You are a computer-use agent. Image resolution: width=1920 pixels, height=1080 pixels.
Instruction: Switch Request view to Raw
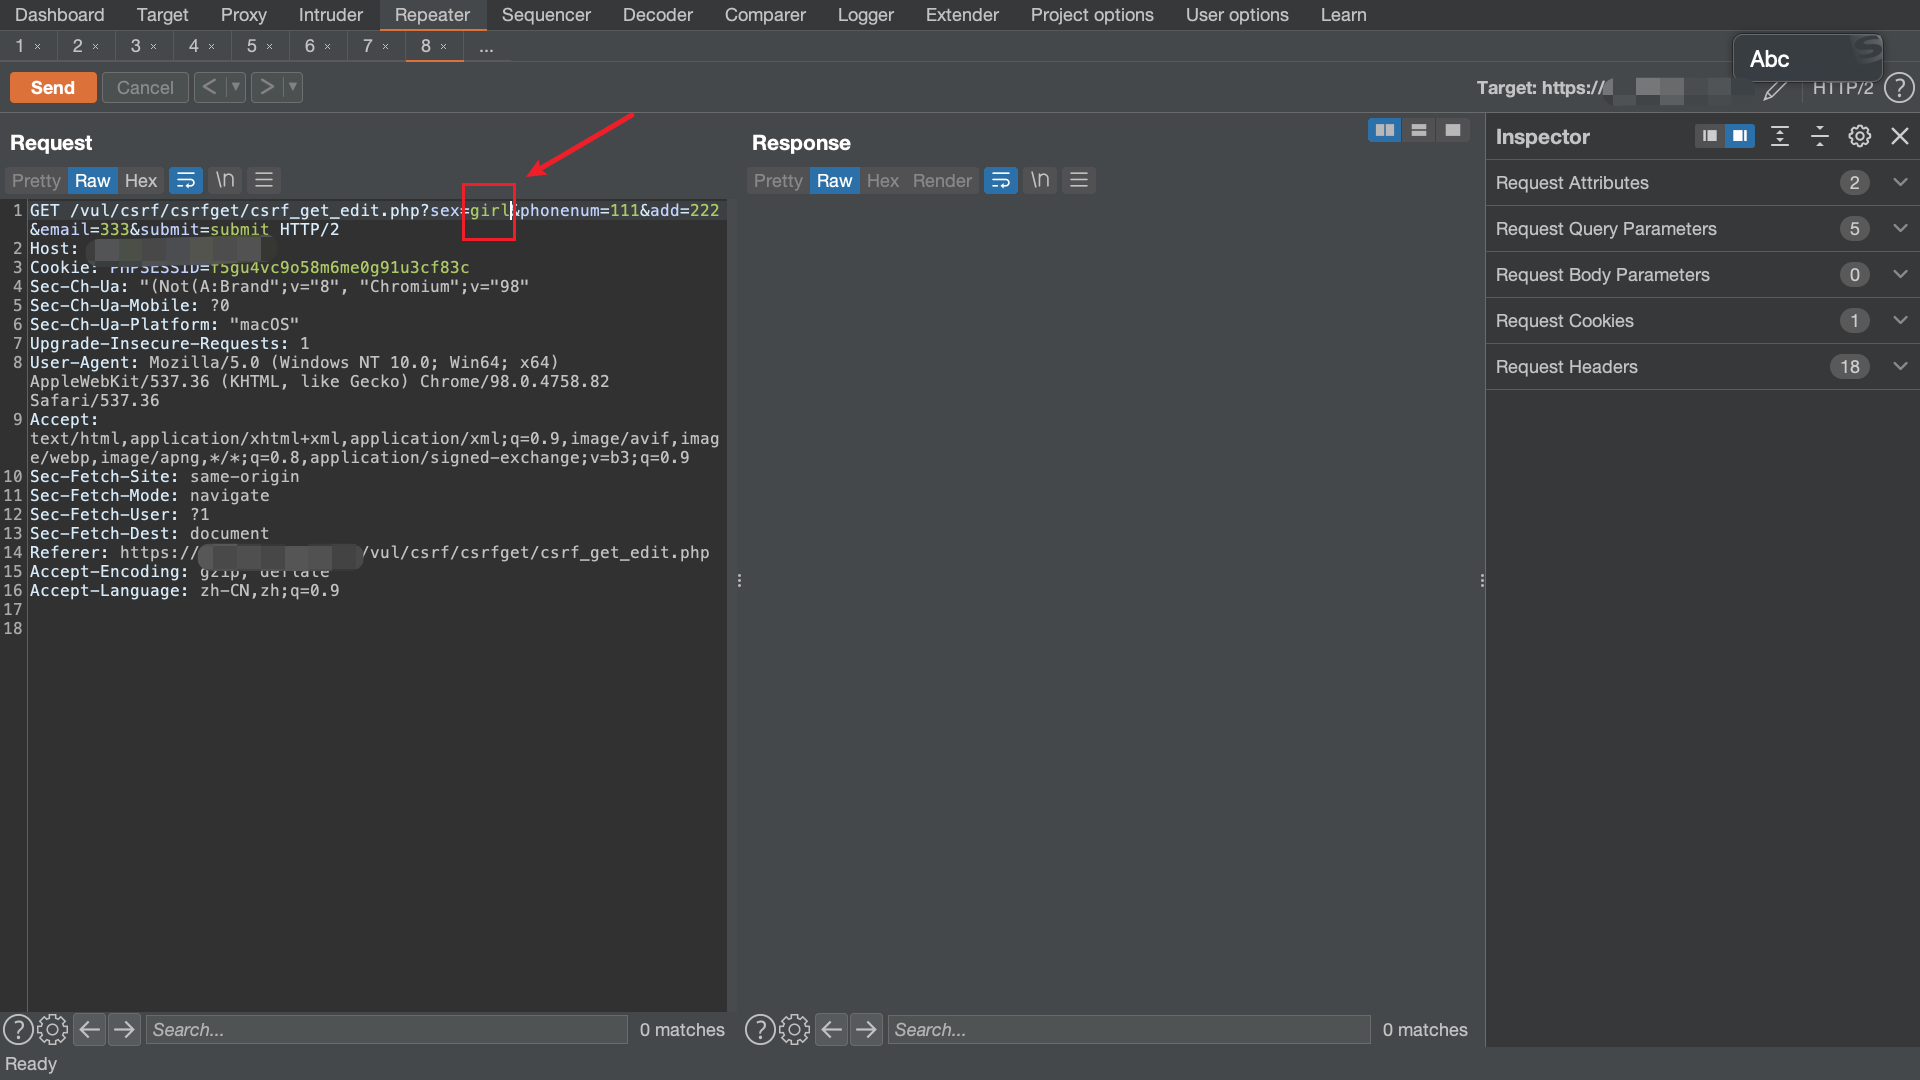point(92,181)
